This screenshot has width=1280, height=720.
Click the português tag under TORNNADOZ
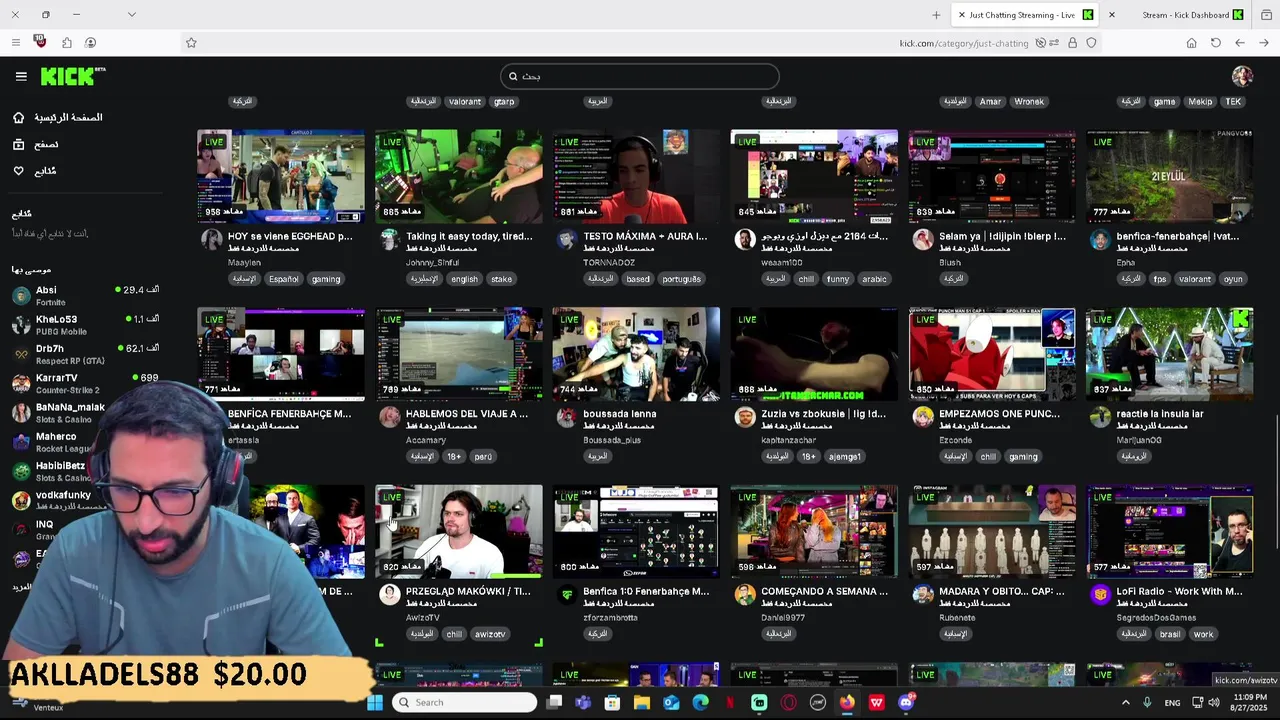click(x=681, y=279)
